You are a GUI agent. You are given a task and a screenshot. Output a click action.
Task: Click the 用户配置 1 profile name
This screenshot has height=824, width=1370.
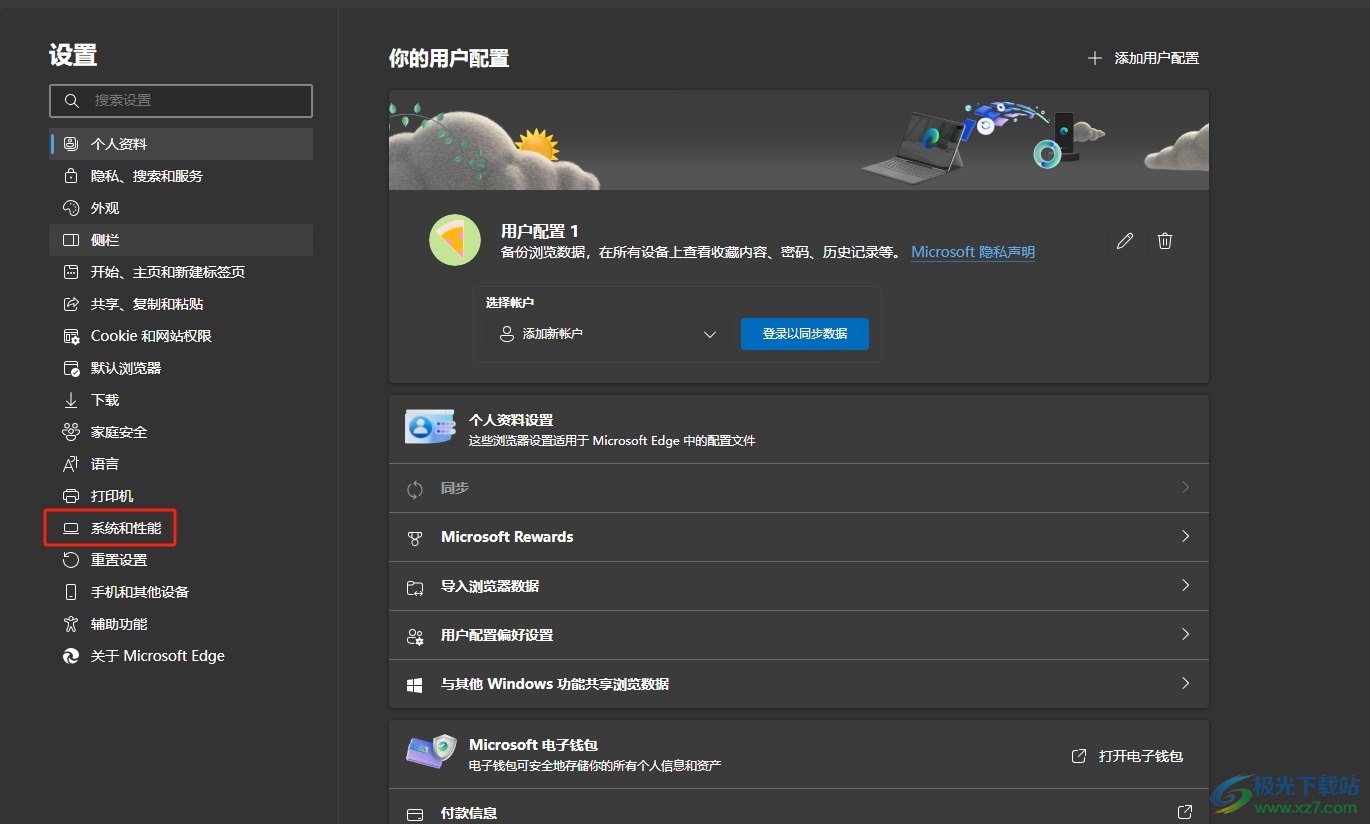coord(540,231)
